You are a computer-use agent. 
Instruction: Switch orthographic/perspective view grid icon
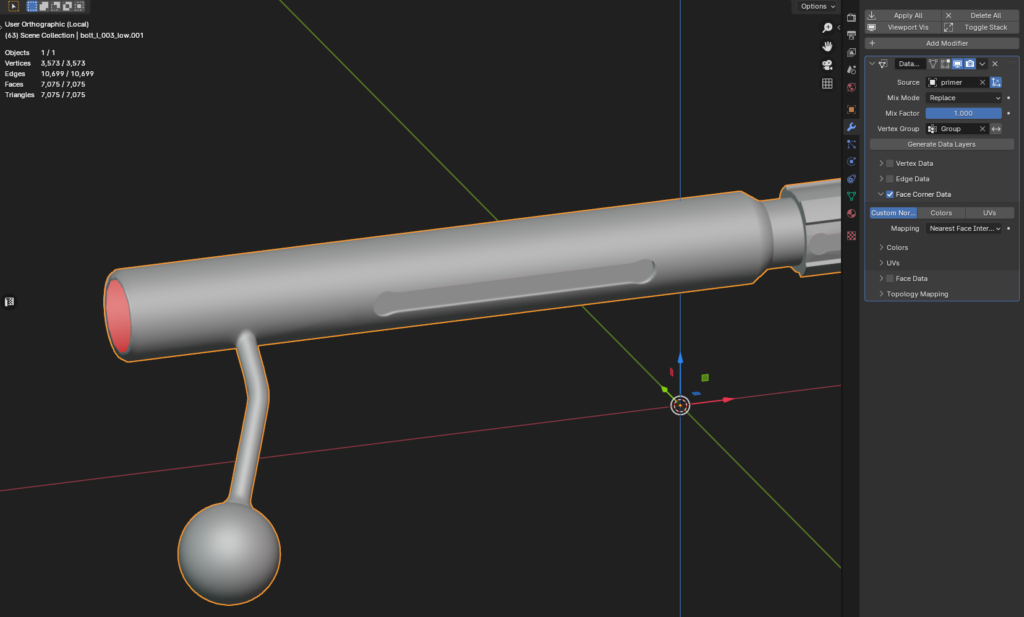[x=827, y=84]
